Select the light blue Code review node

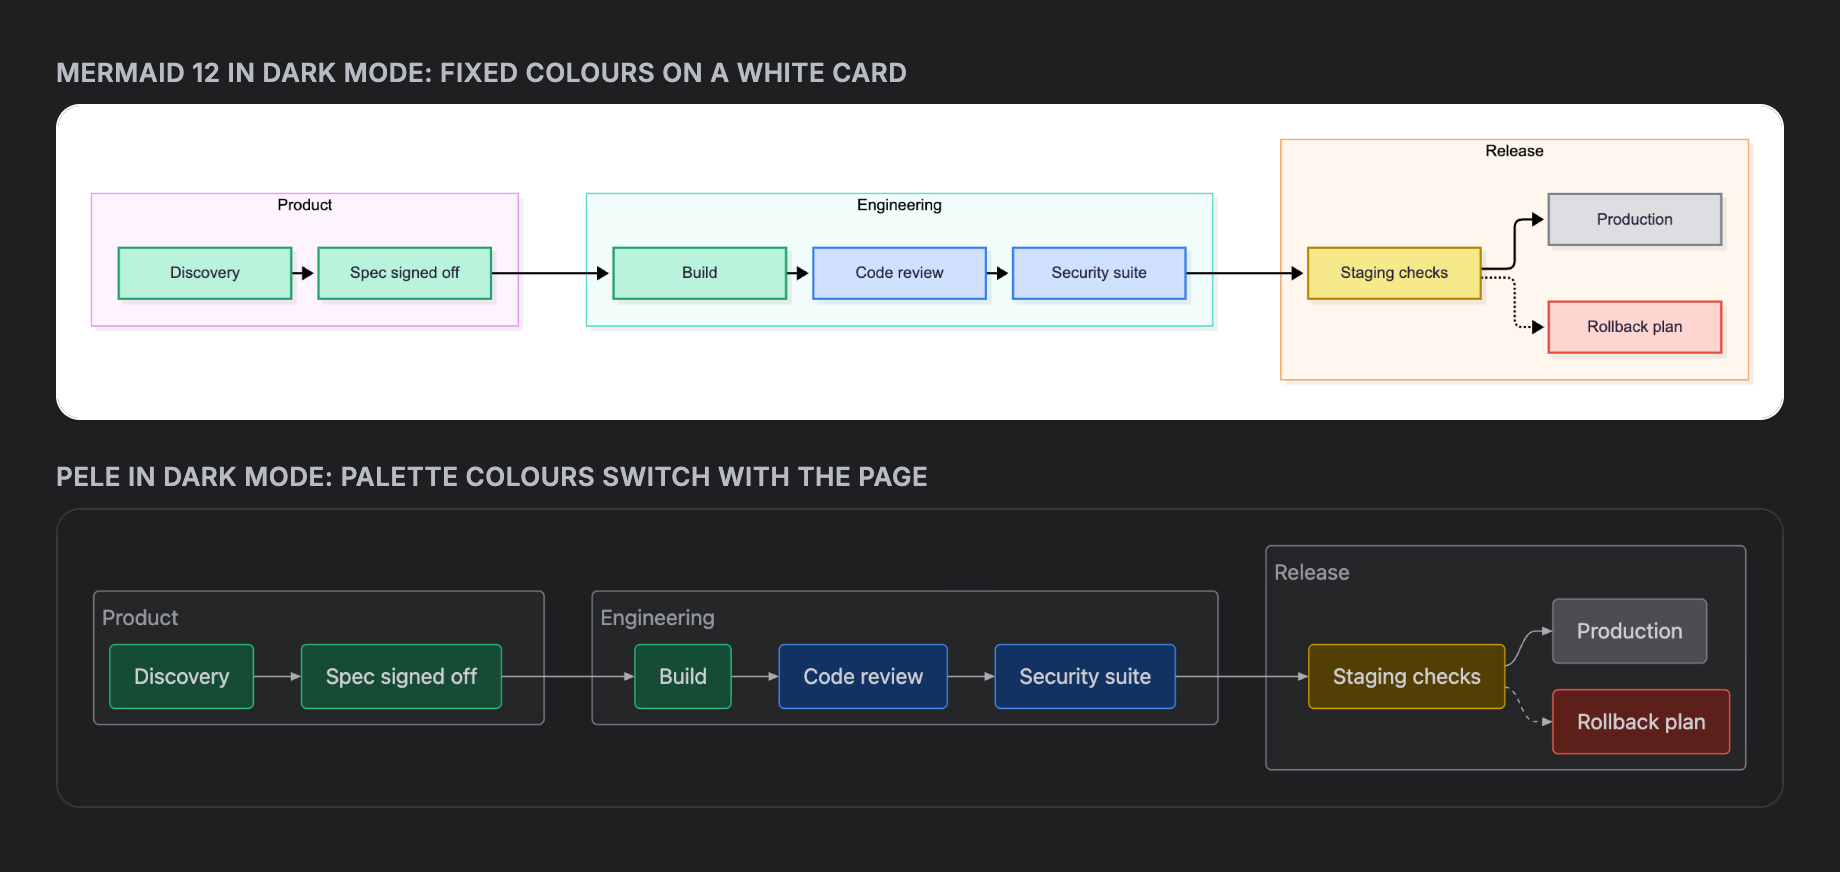click(x=899, y=273)
